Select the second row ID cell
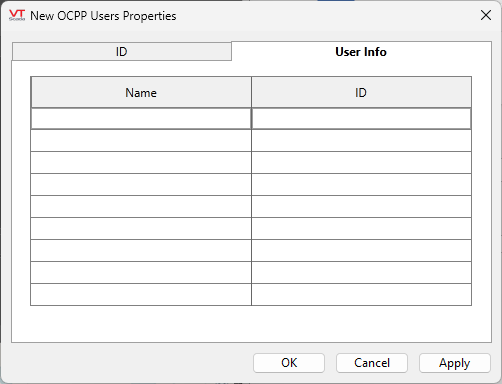Screen dimensions: 502x384 click(361, 141)
